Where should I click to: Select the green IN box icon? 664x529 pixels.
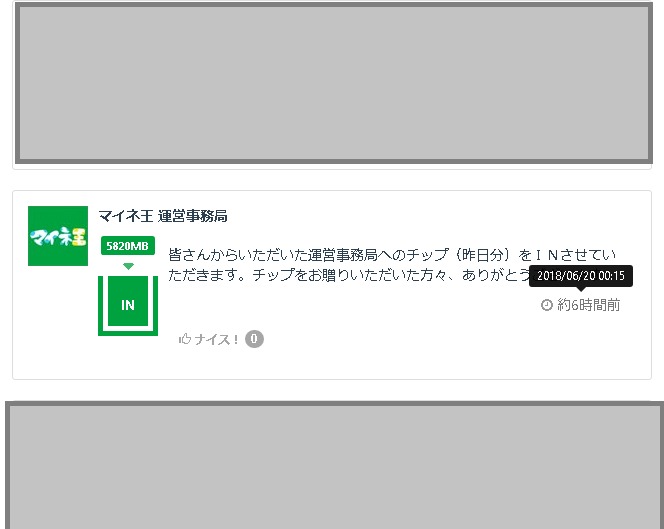pyautogui.click(x=128, y=305)
